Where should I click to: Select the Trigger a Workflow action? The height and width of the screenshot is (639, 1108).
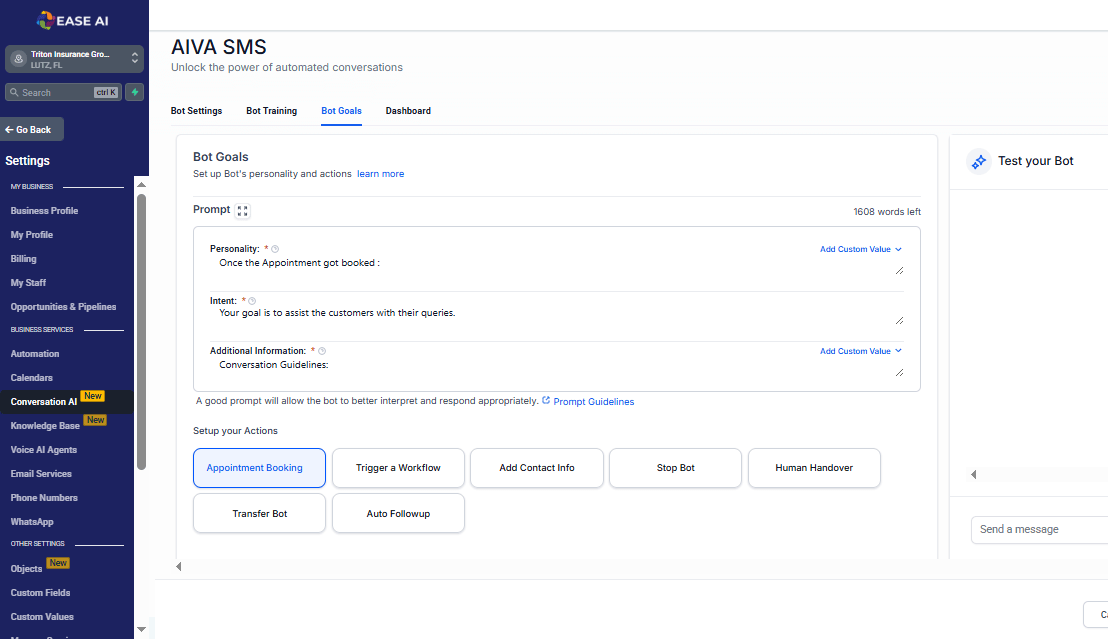tap(399, 468)
